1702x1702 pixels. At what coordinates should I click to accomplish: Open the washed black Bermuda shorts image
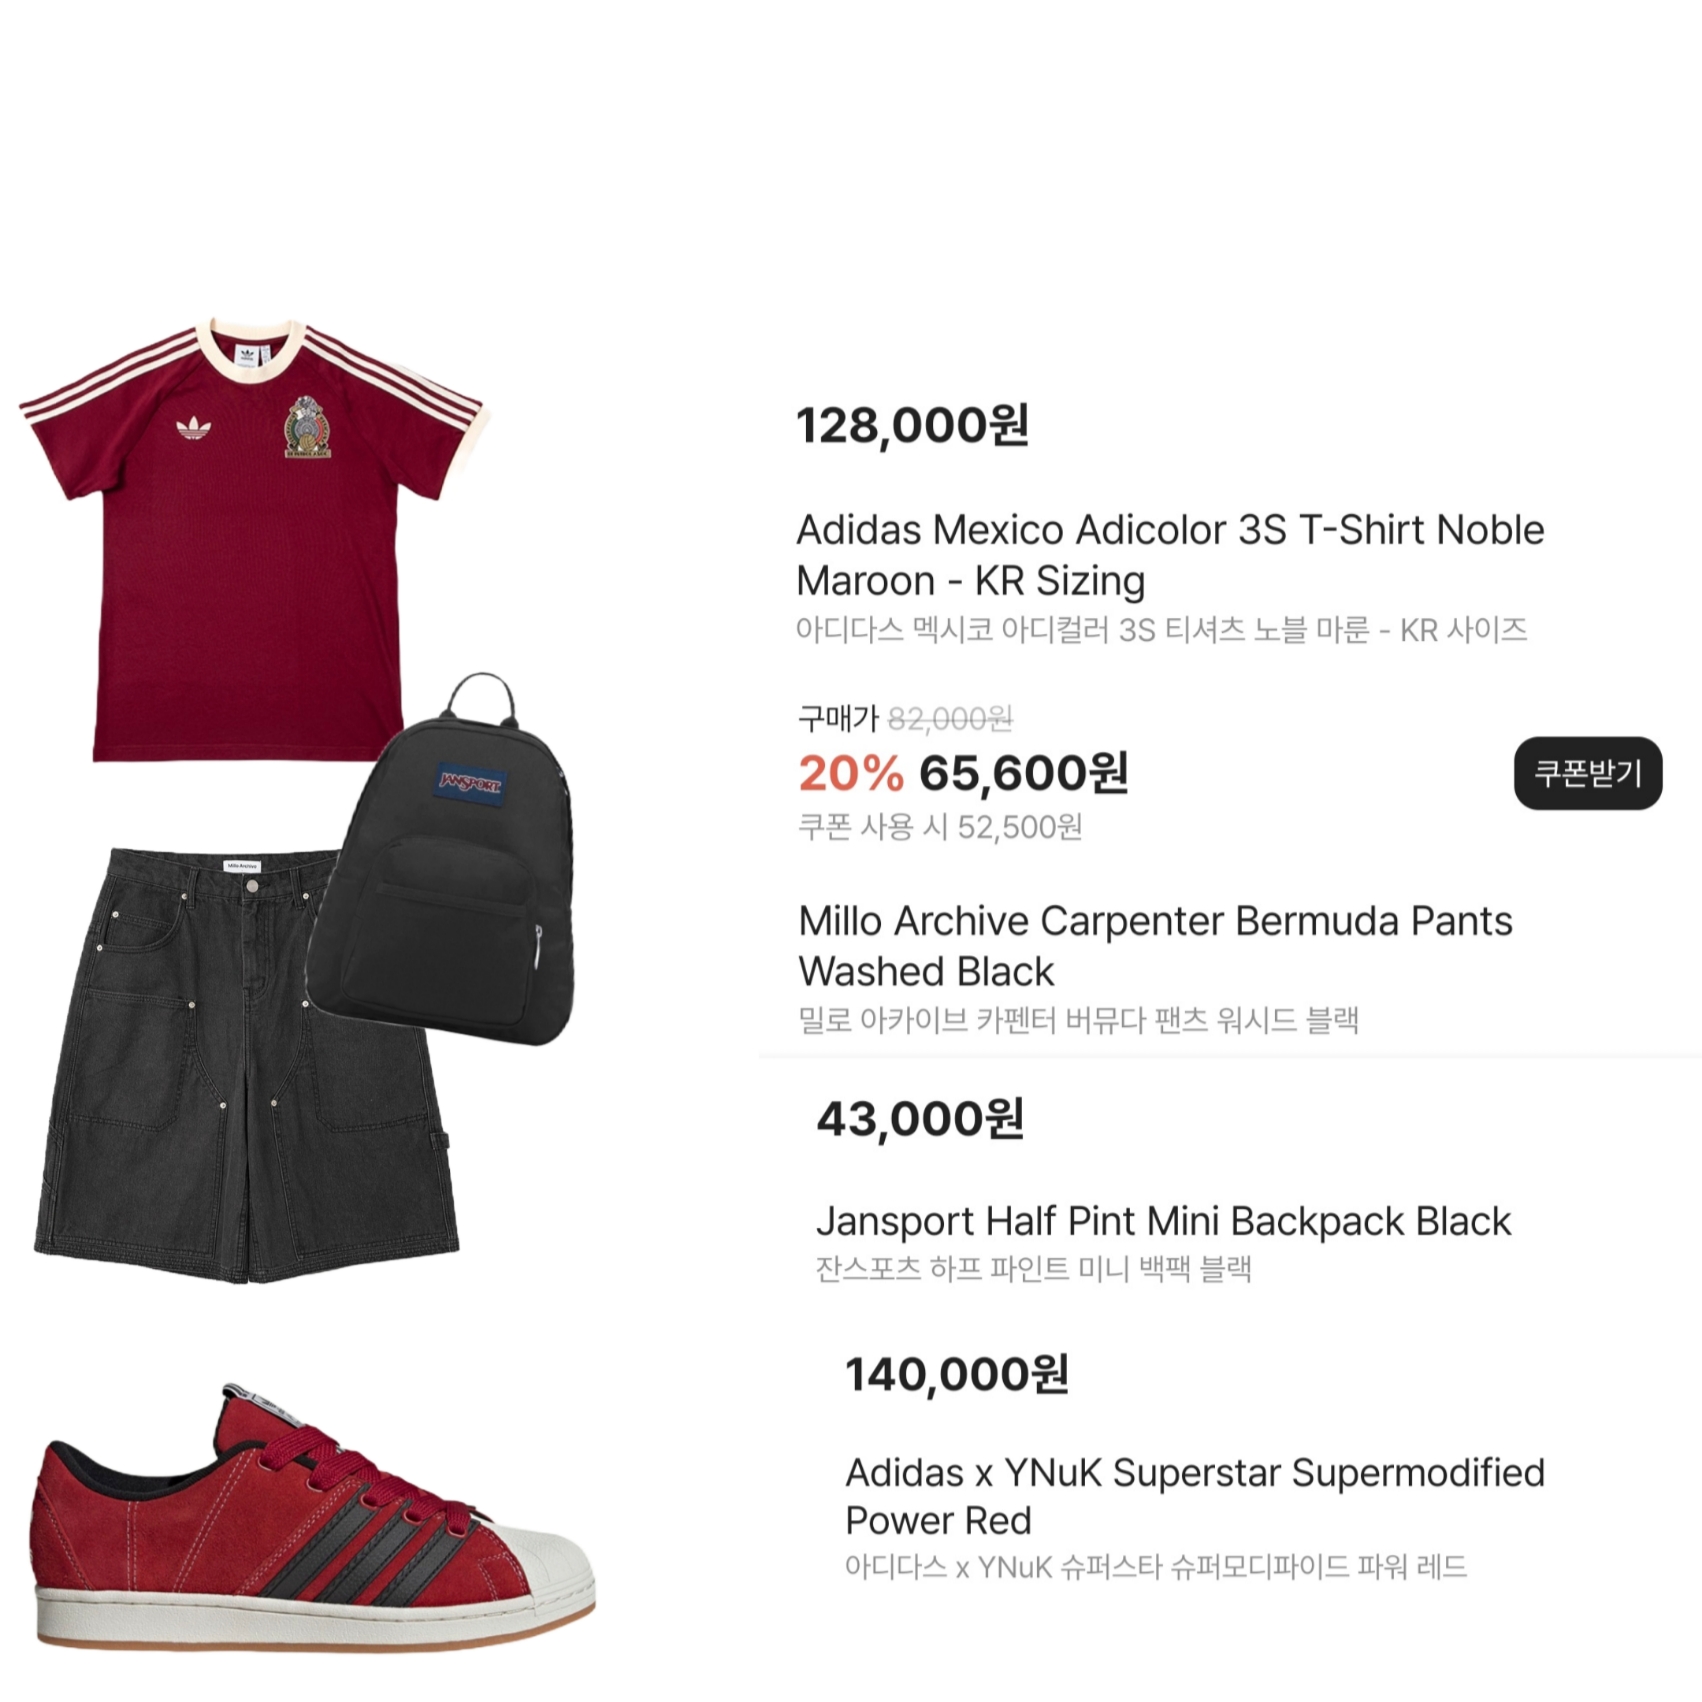245,1065
